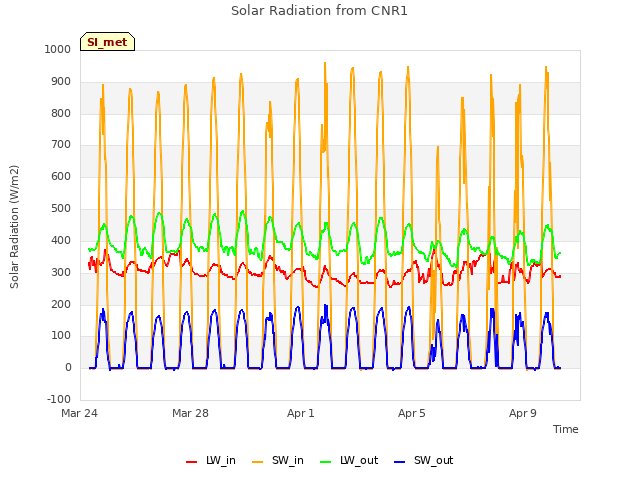Click the Apr 5 x-axis tick label

tap(412, 413)
